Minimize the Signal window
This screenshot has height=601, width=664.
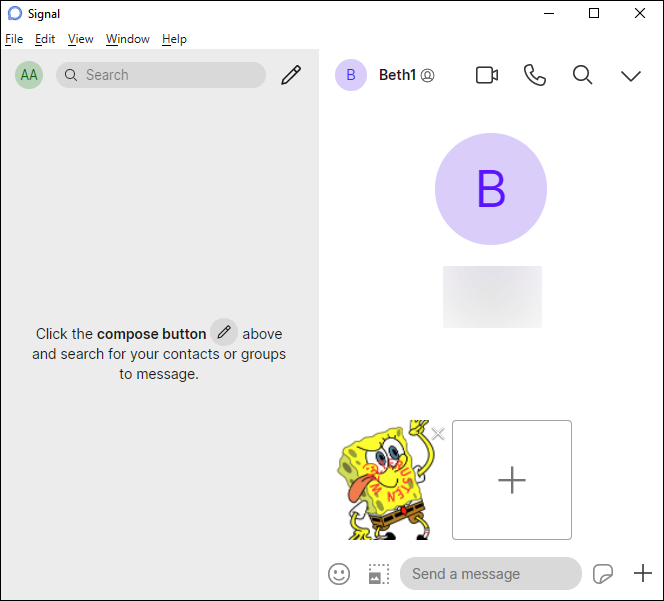[549, 14]
